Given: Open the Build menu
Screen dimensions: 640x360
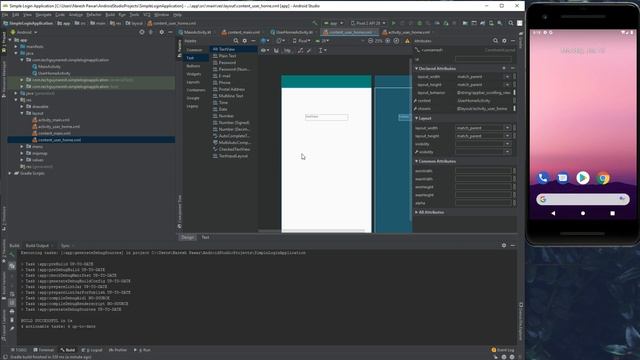Looking at the screenshot, I should [x=110, y=14].
